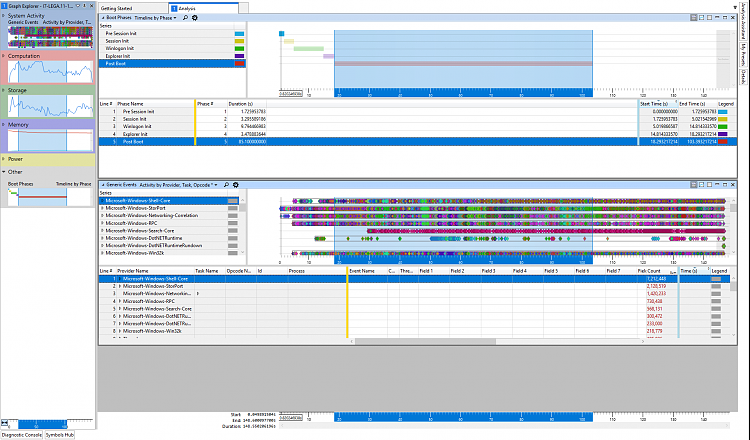Open Generic Events view settings gear
Viewport: 750px width, 440px height.
[x=236, y=185]
